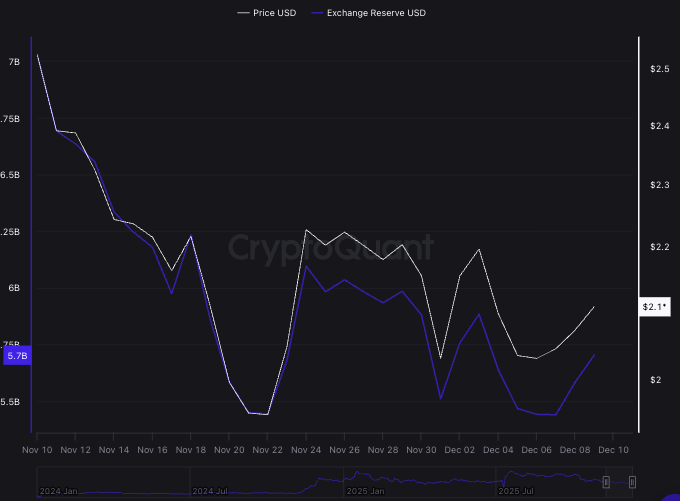
Task: Click the right handle of range navigator
Action: click(x=632, y=482)
